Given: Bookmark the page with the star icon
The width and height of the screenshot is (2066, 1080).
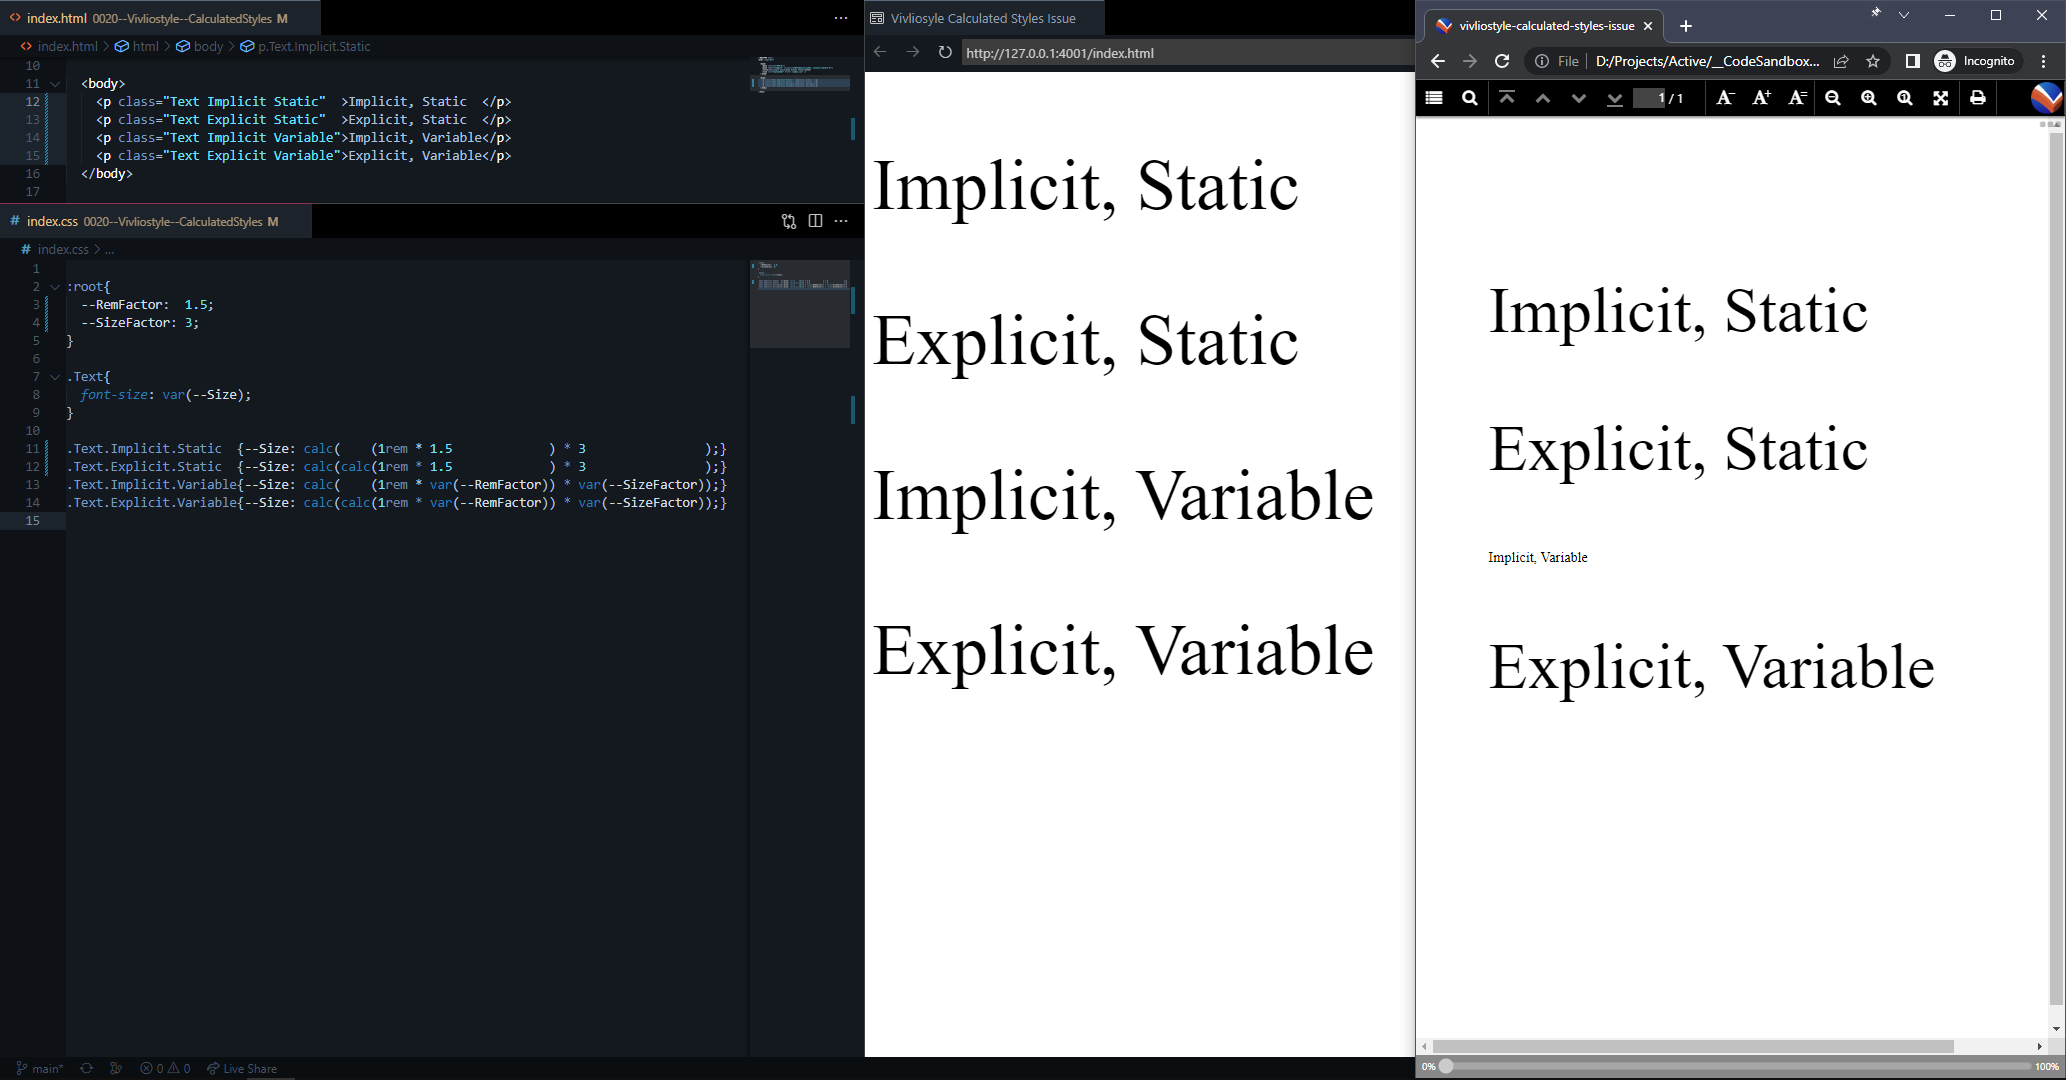Looking at the screenshot, I should pos(1873,61).
